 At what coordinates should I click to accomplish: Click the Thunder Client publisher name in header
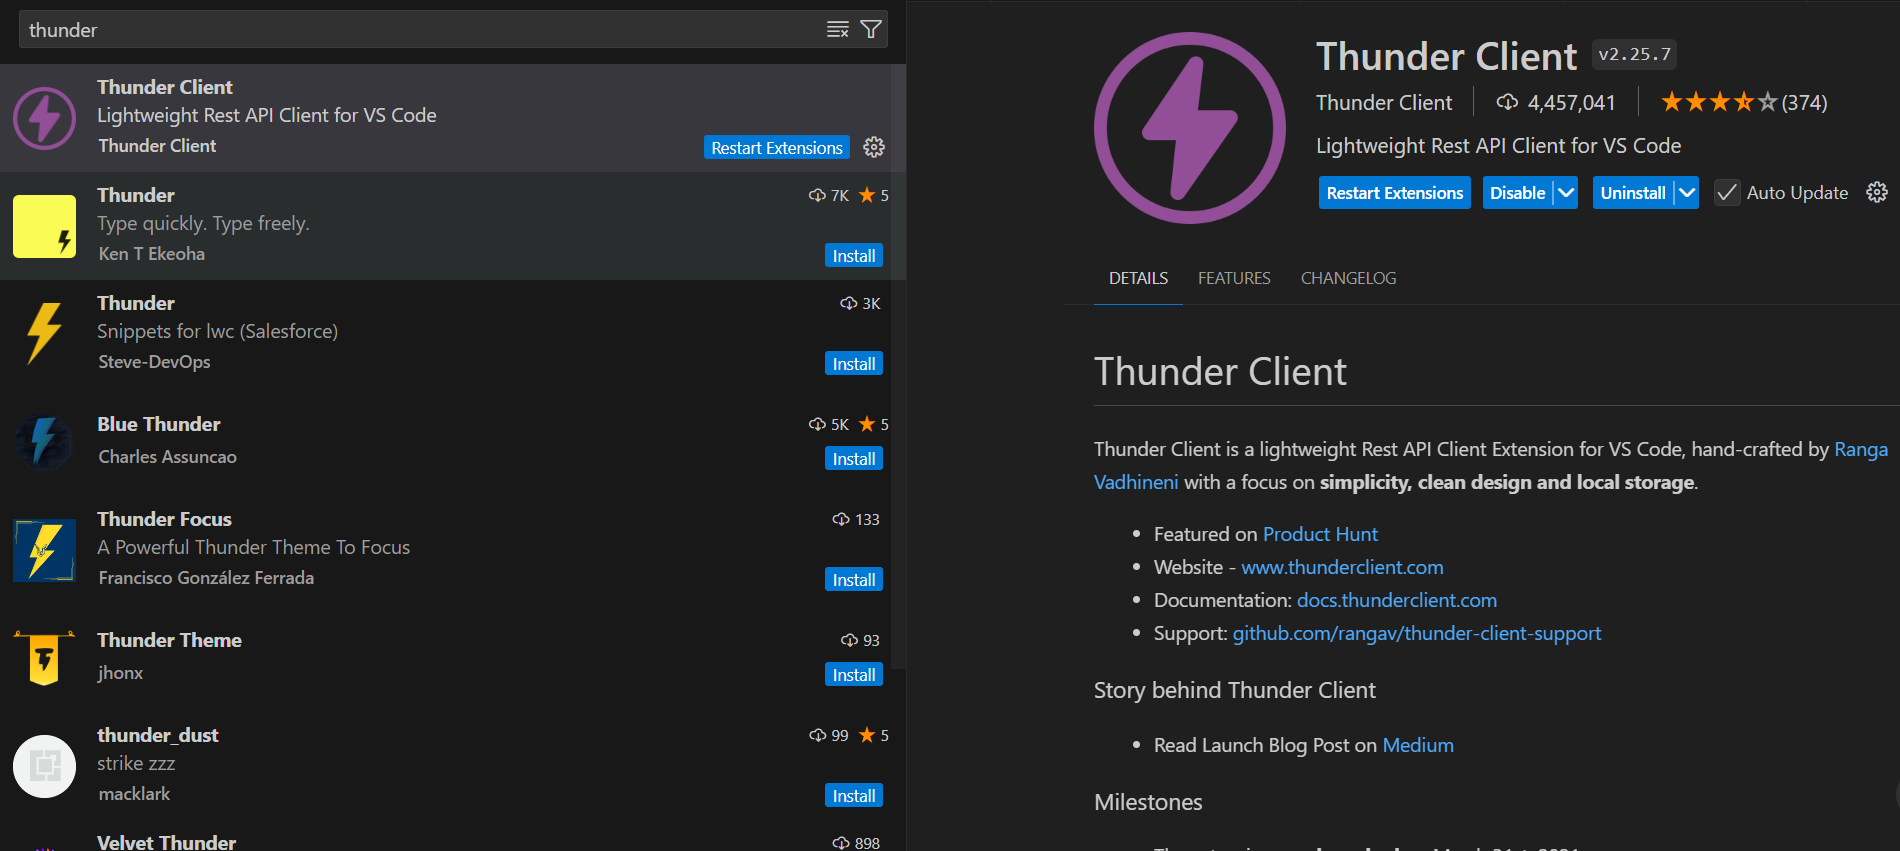point(1384,102)
